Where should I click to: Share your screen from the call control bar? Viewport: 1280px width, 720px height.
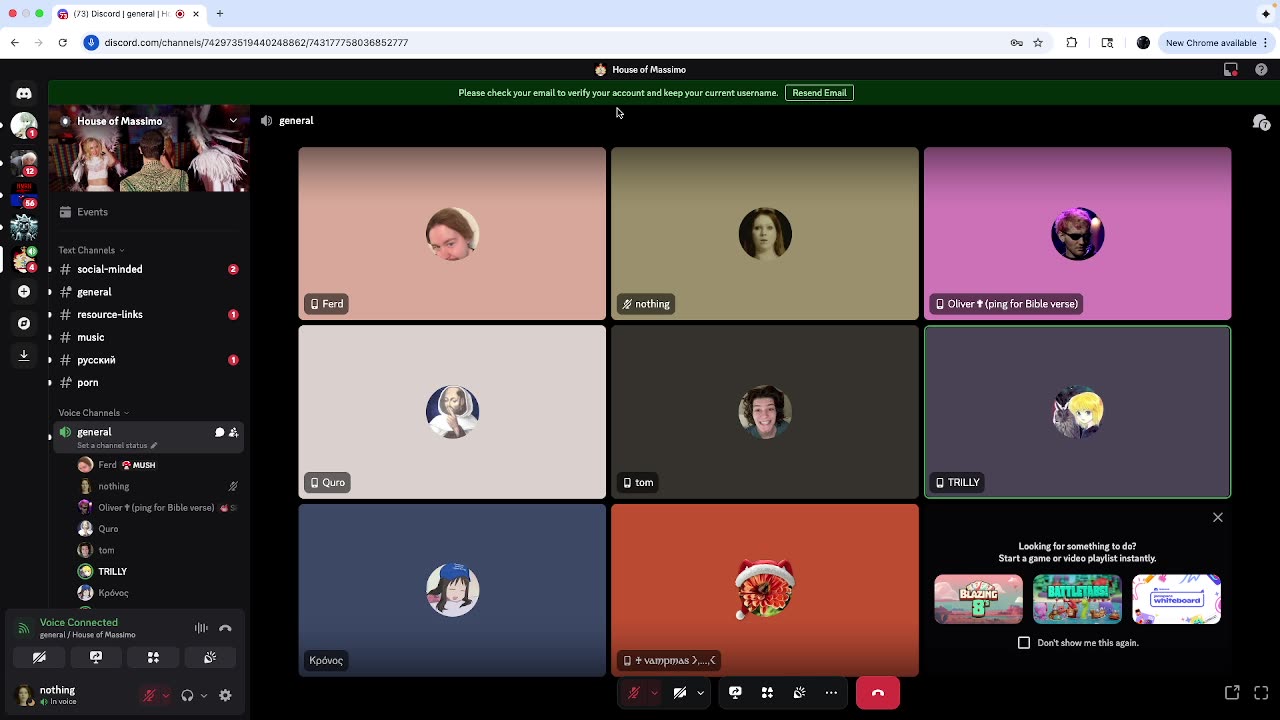pyautogui.click(x=735, y=692)
